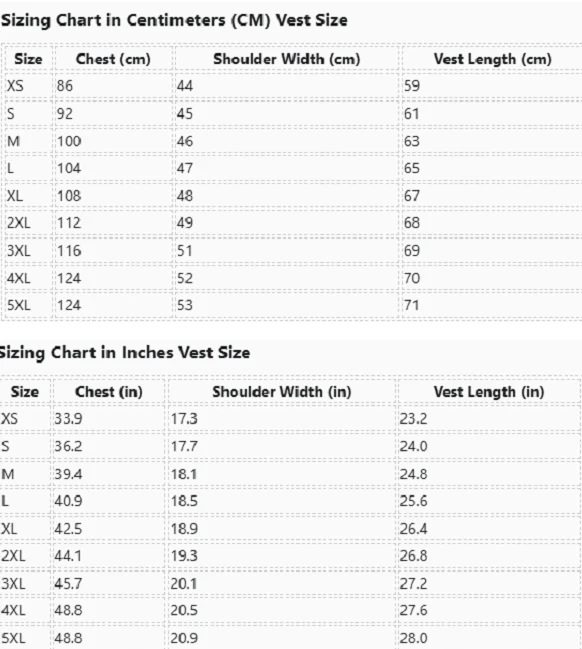
Task: Select shoulder width 18.5 in L row
Action: coord(184,501)
